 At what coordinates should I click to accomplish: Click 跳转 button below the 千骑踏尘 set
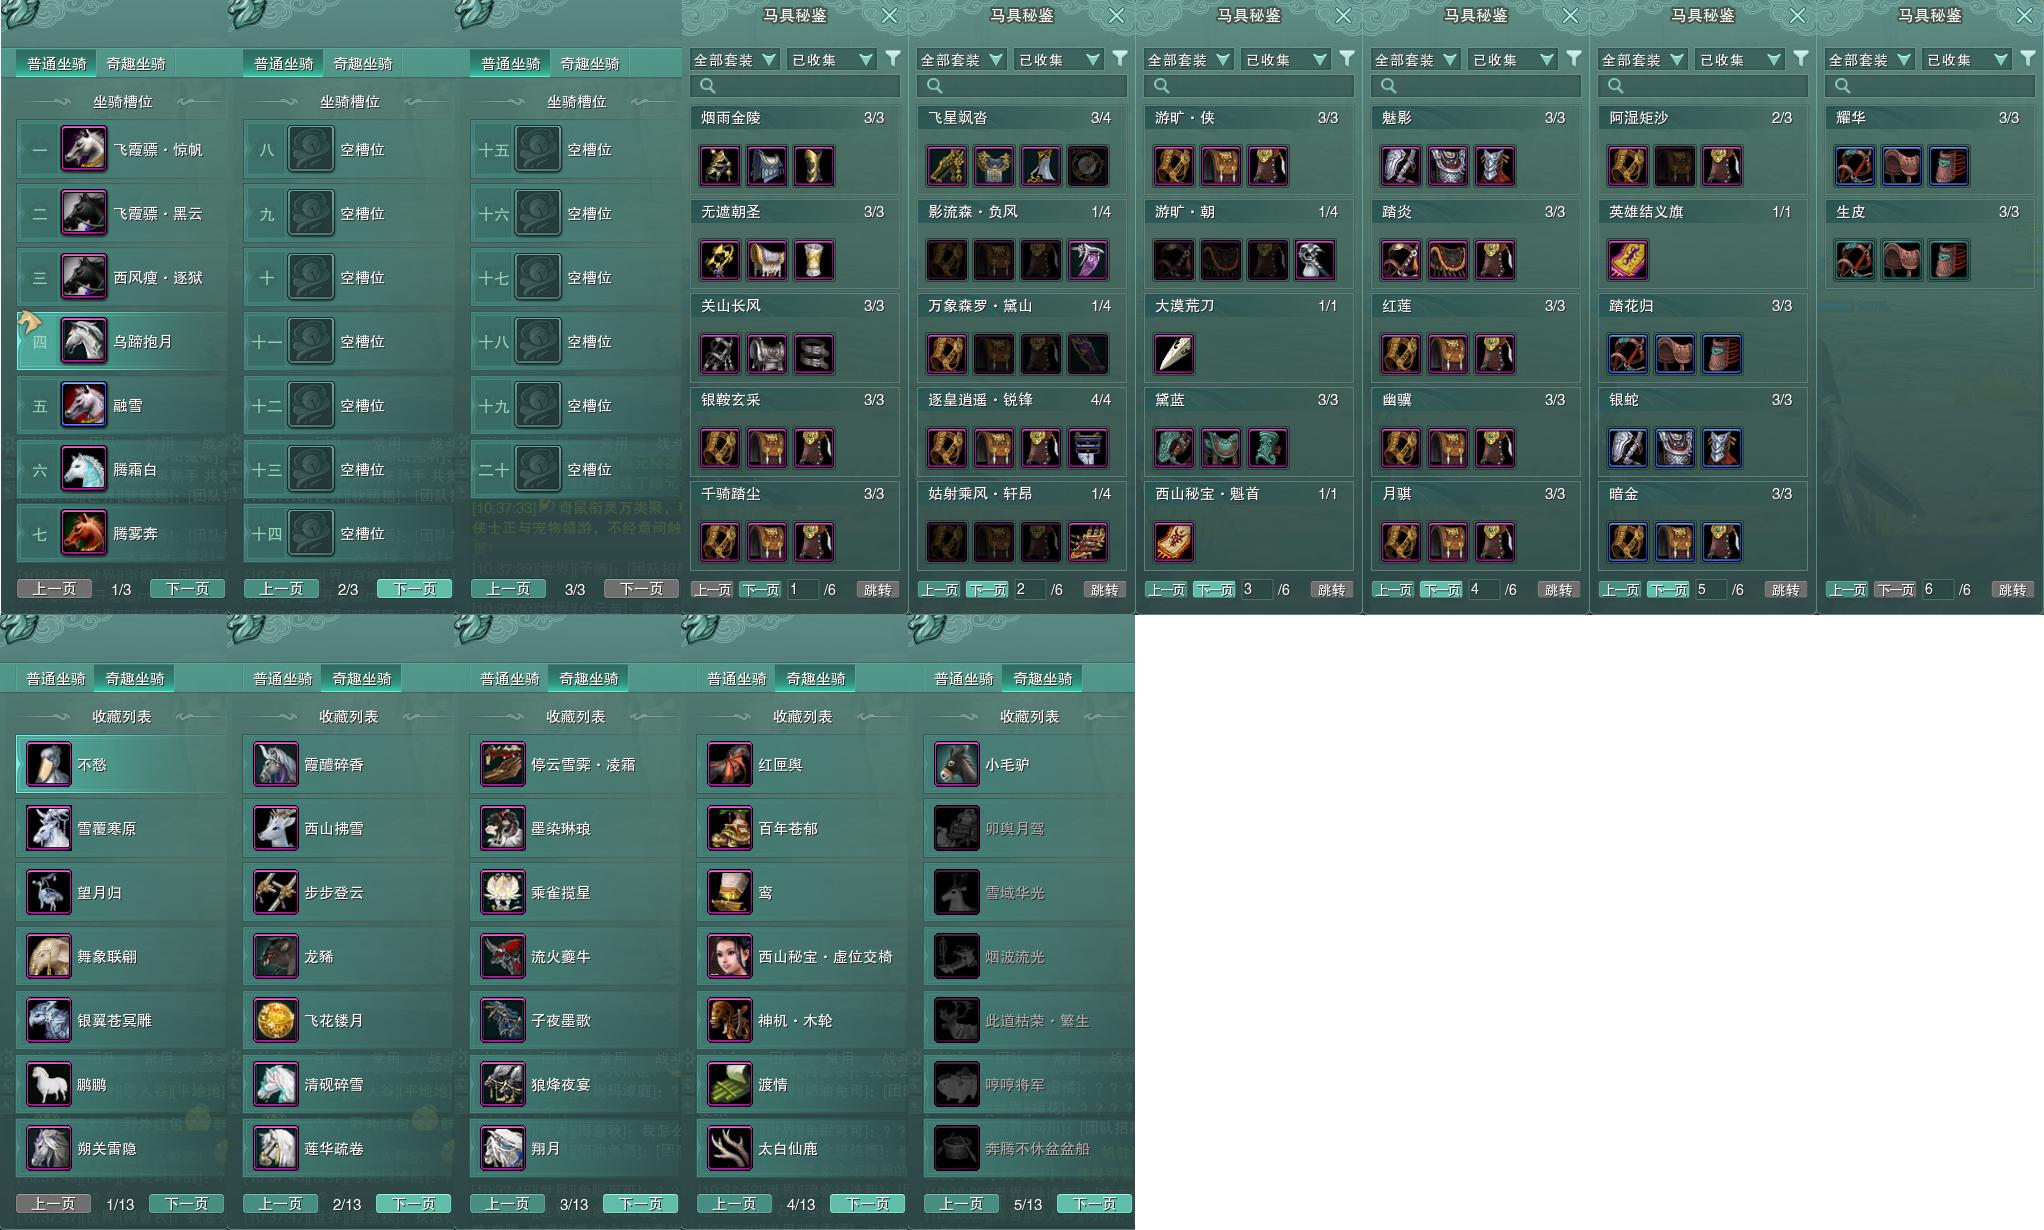877,590
